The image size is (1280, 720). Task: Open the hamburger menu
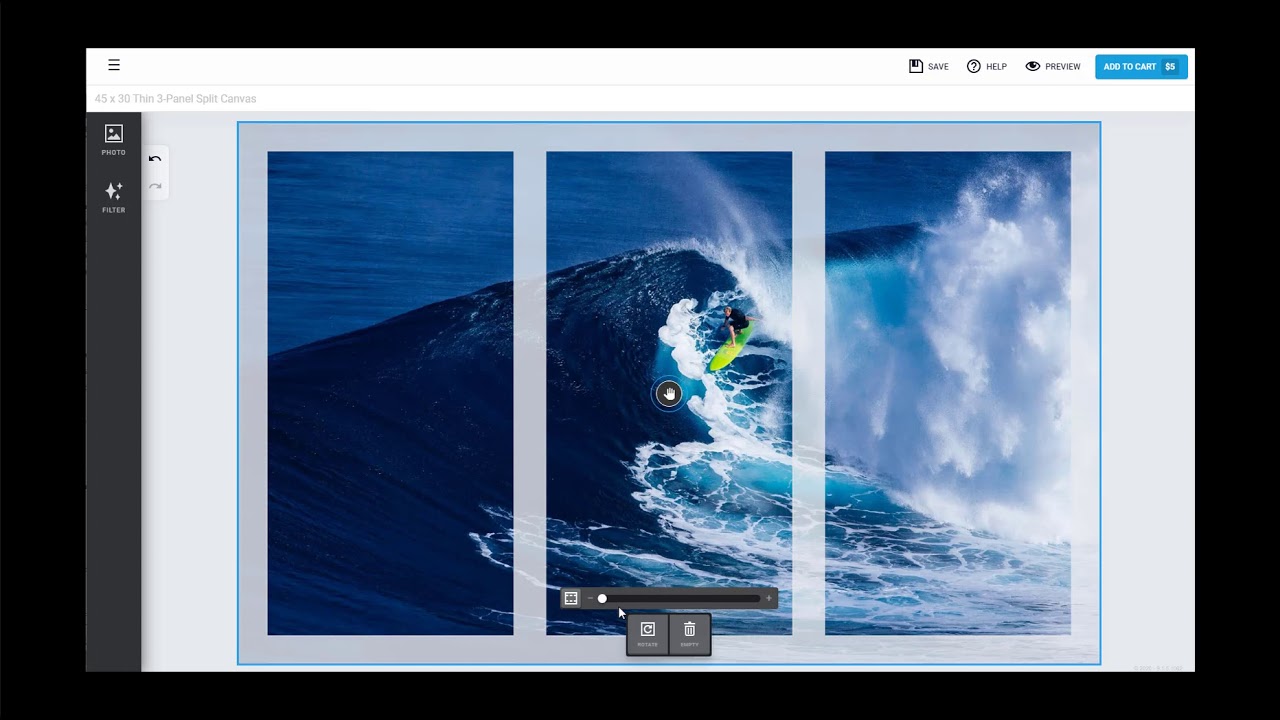(114, 65)
